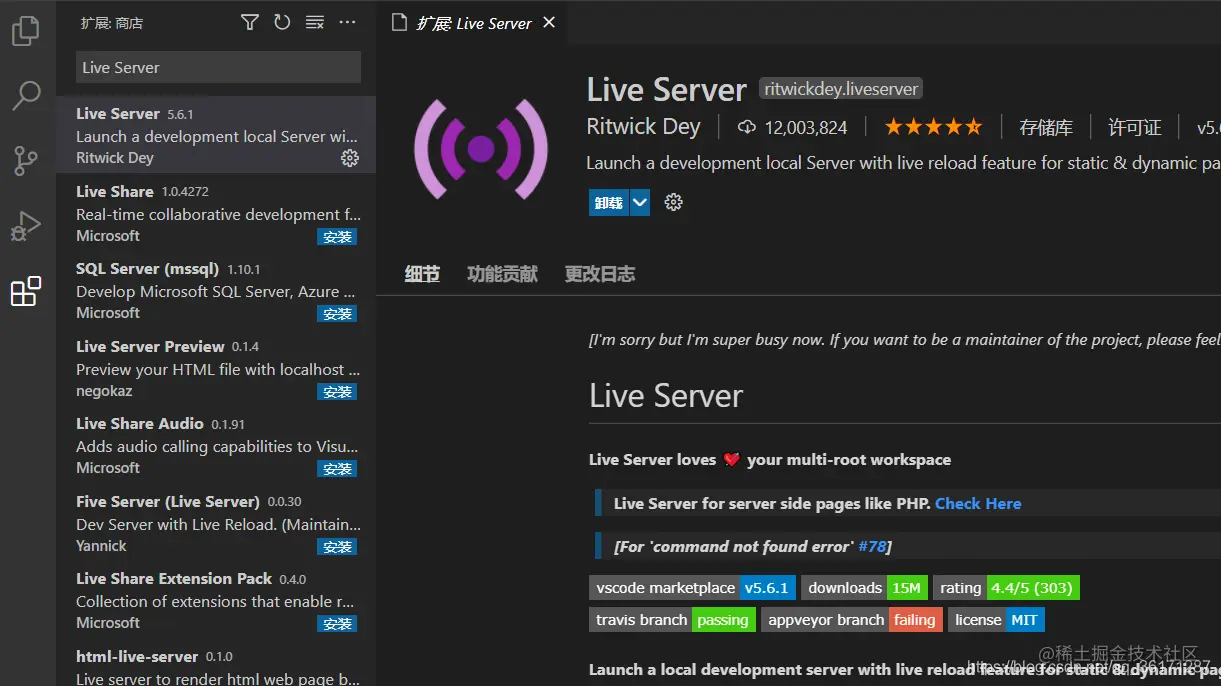Screen dimensions: 1221x686
Task: Install Live Share Audio extension
Action: click(338, 469)
